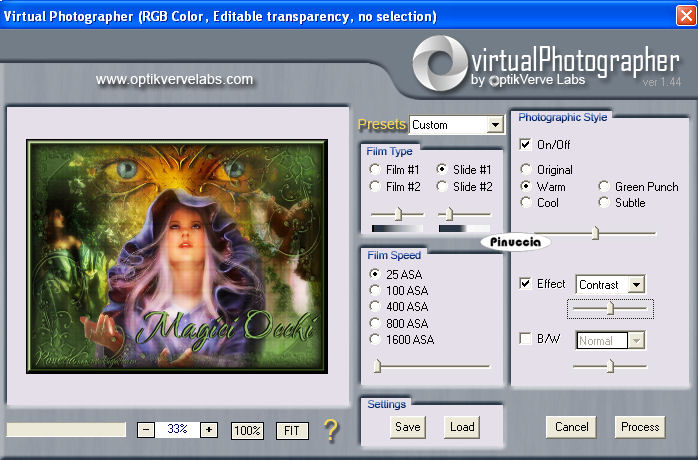Image resolution: width=698 pixels, height=460 pixels.
Task: Choose Slide #1 film type
Action: pyautogui.click(x=442, y=169)
